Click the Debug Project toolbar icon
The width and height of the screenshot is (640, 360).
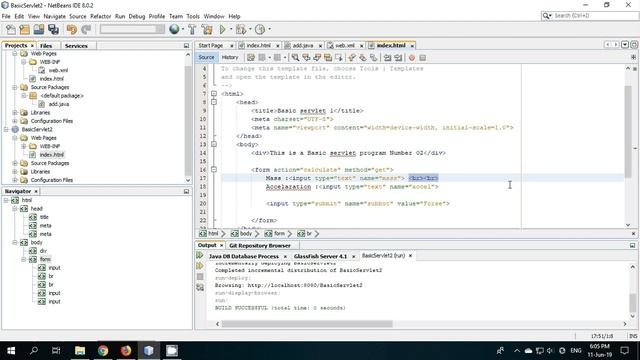pos(240,29)
